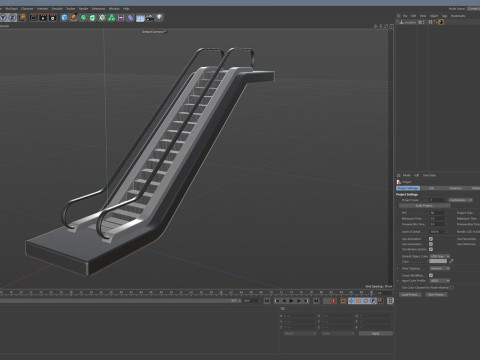Play the animation backwards
This screenshot has width=480, height=360.
pos(284,301)
